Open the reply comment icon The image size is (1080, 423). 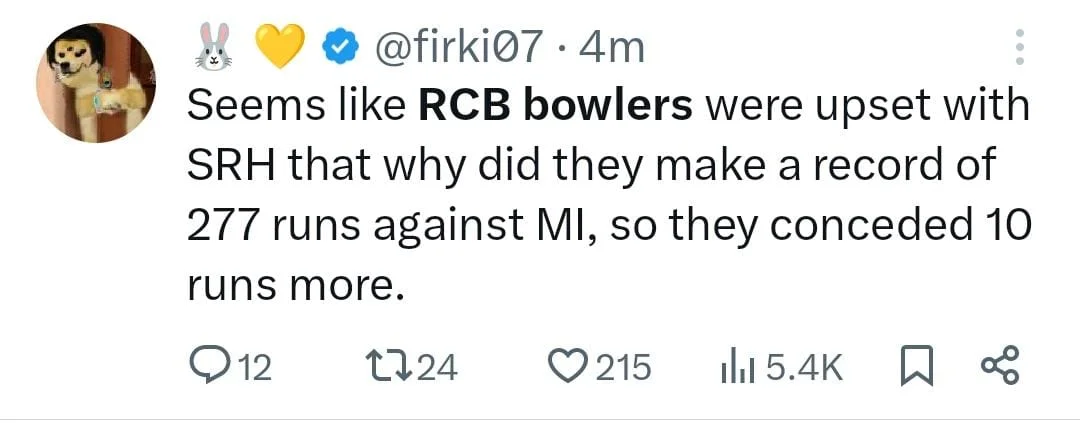210,366
